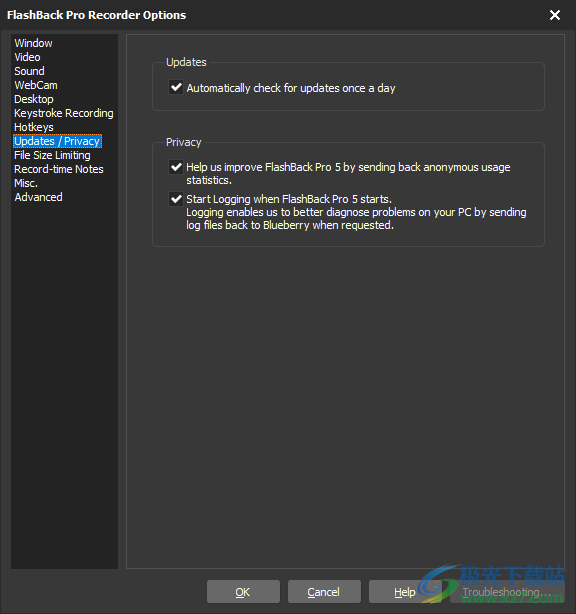Switch to Hotkeys settings
Screen dimensions: 576x614
pos(34,127)
